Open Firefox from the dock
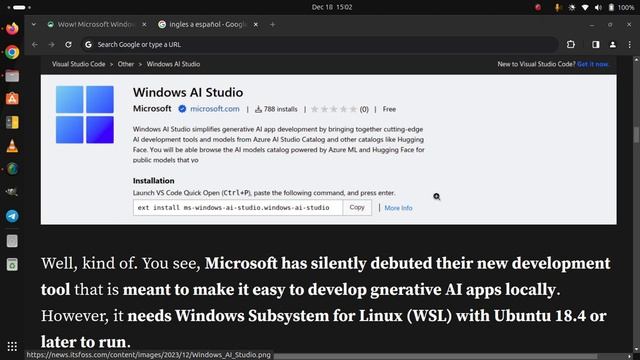 (x=12, y=29)
